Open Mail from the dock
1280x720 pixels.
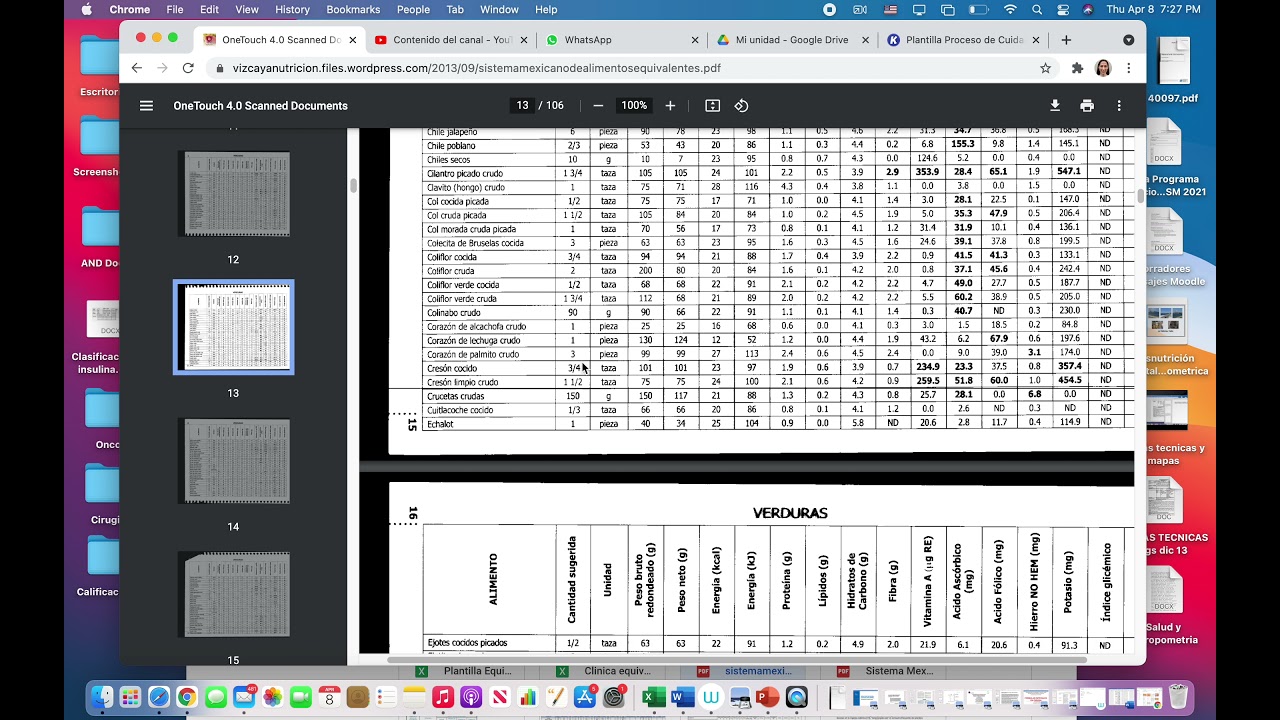click(x=243, y=697)
